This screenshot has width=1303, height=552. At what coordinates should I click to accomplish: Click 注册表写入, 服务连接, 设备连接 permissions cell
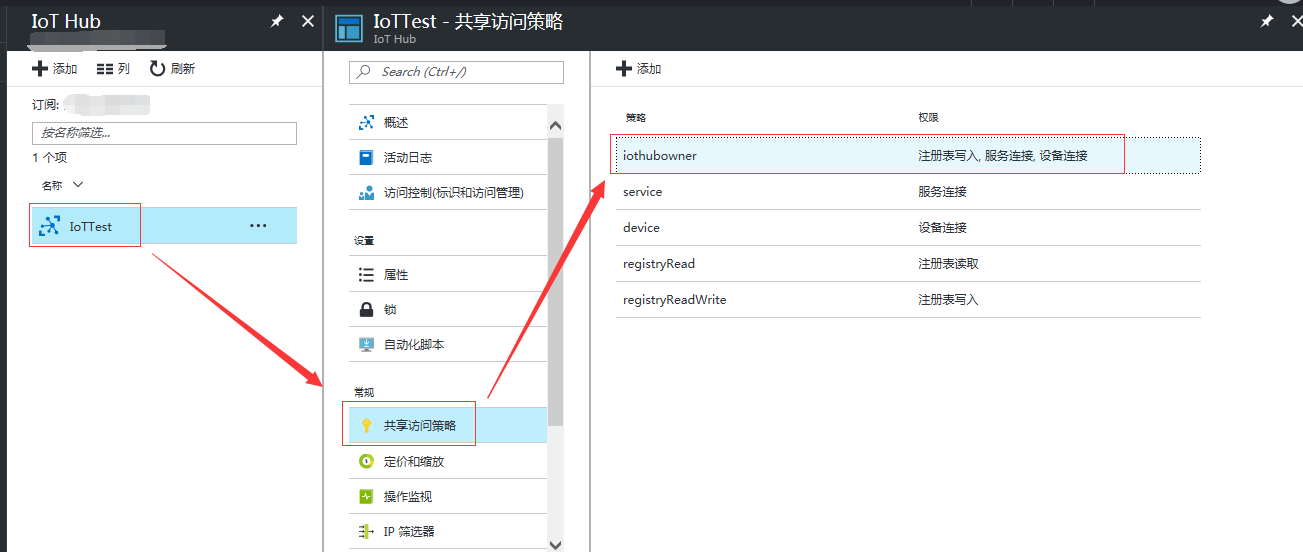point(1003,155)
